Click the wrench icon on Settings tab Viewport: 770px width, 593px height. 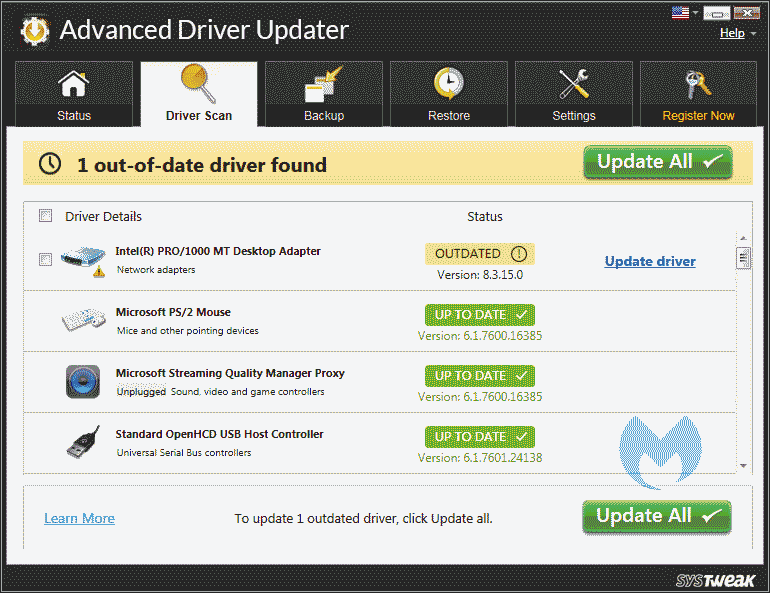(574, 83)
